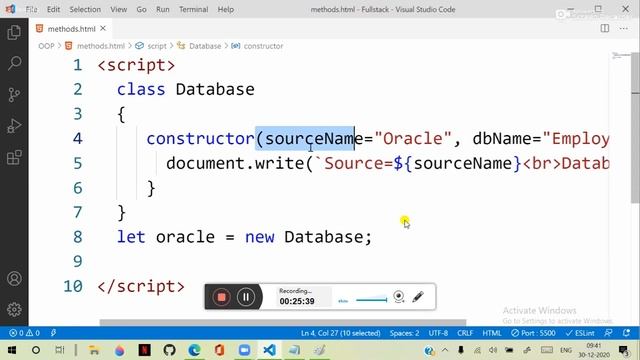The width and height of the screenshot is (640, 360).
Task: Open the Explorer view in activity bar
Action: pyautogui.click(x=14, y=32)
